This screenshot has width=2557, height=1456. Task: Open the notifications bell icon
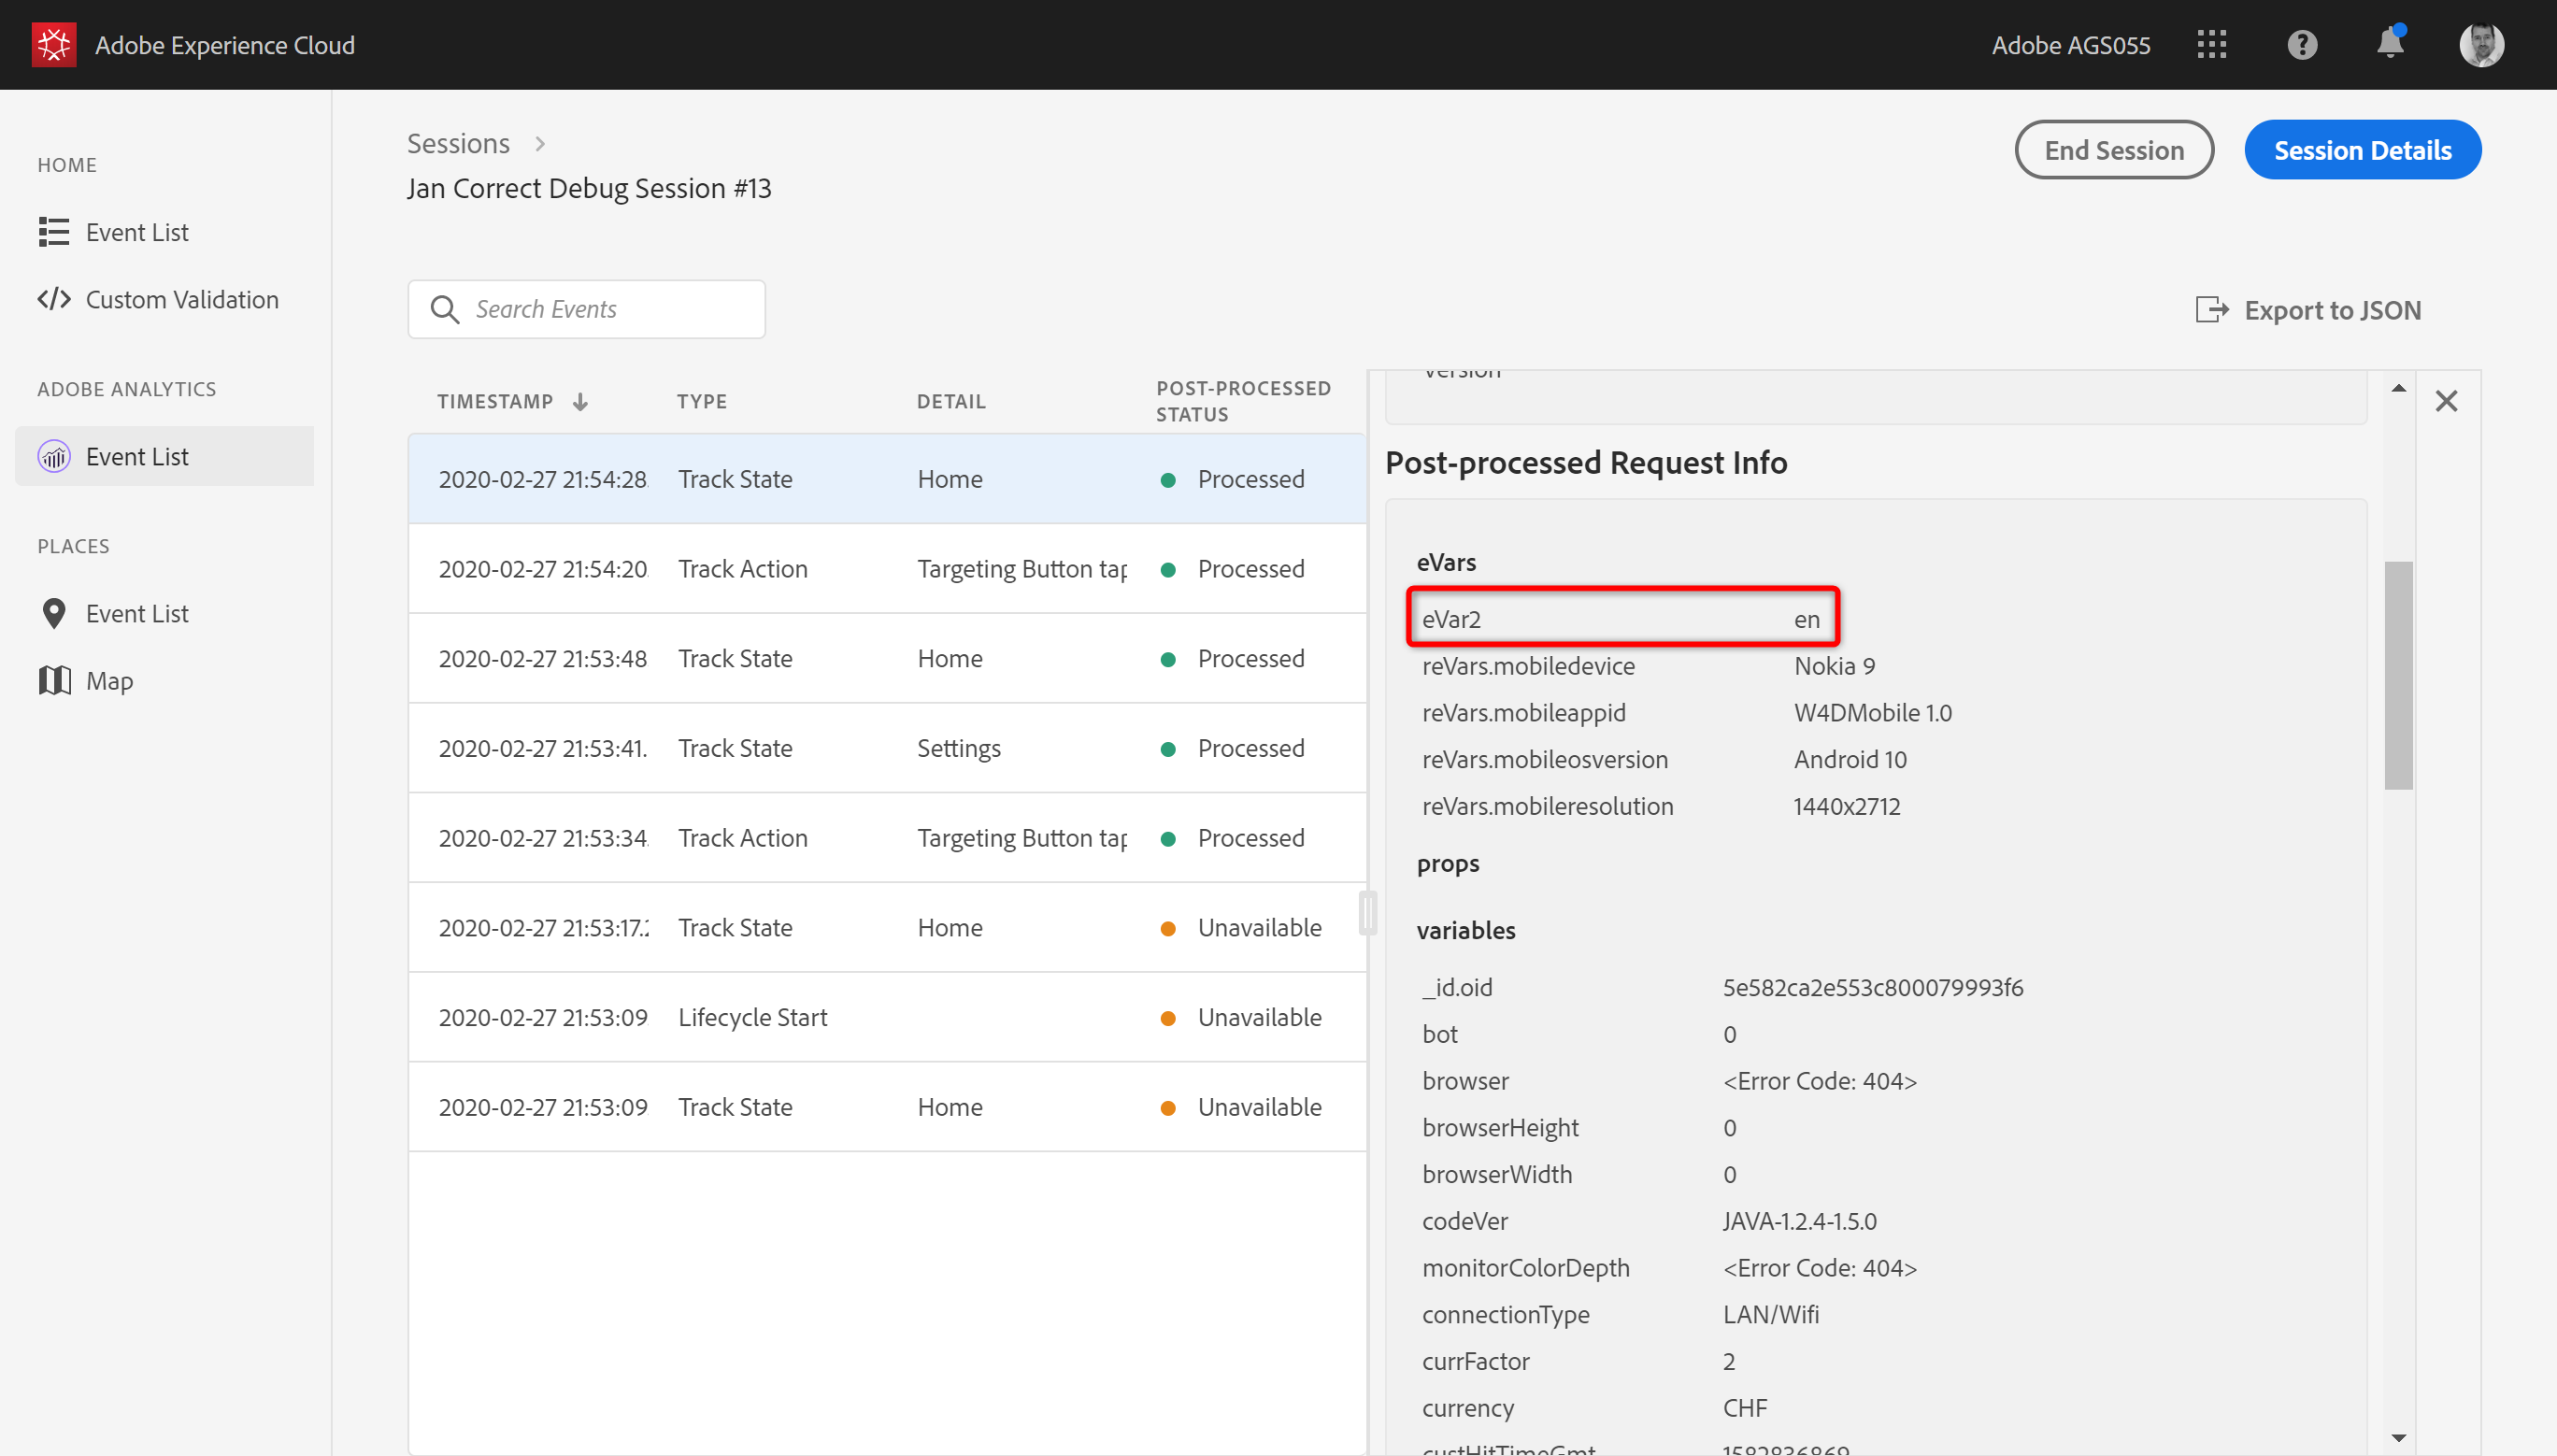point(2389,44)
